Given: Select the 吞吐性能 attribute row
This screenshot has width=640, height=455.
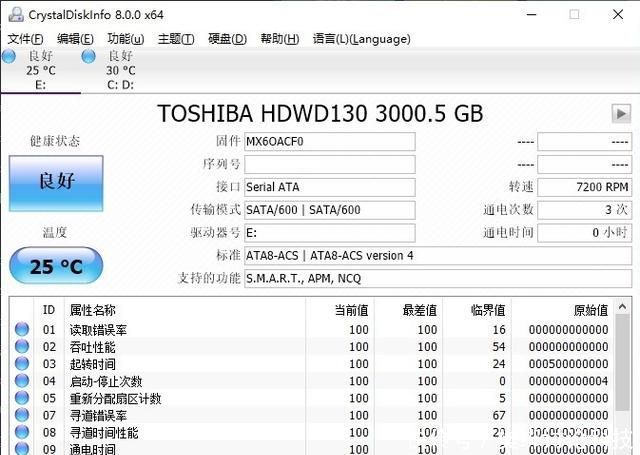Looking at the screenshot, I should click(x=312, y=346).
